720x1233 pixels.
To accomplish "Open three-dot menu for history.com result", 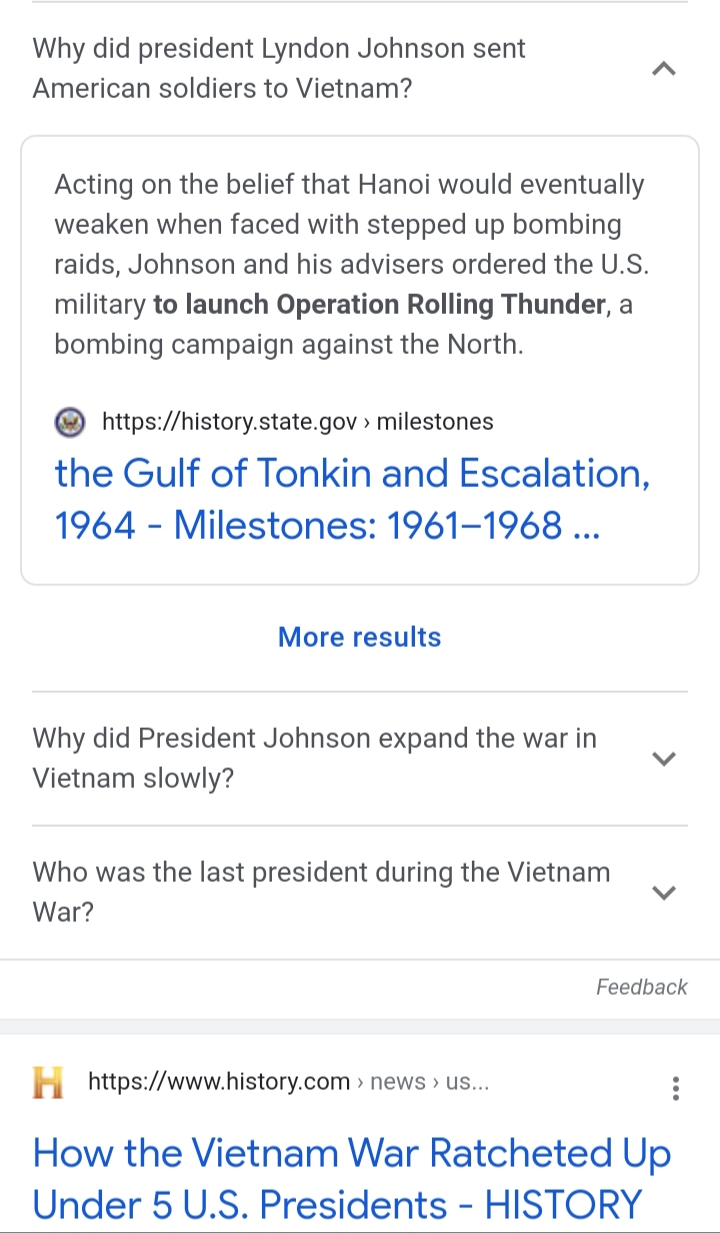I will click(676, 1088).
